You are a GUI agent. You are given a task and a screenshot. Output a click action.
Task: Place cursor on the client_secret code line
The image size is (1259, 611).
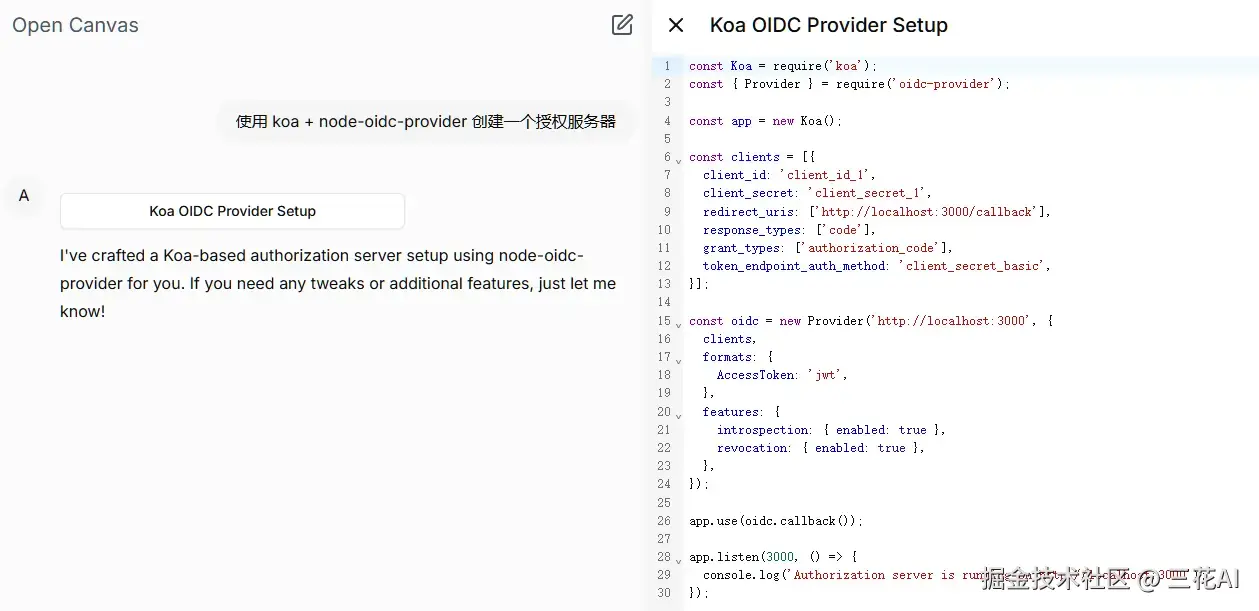click(x=816, y=193)
